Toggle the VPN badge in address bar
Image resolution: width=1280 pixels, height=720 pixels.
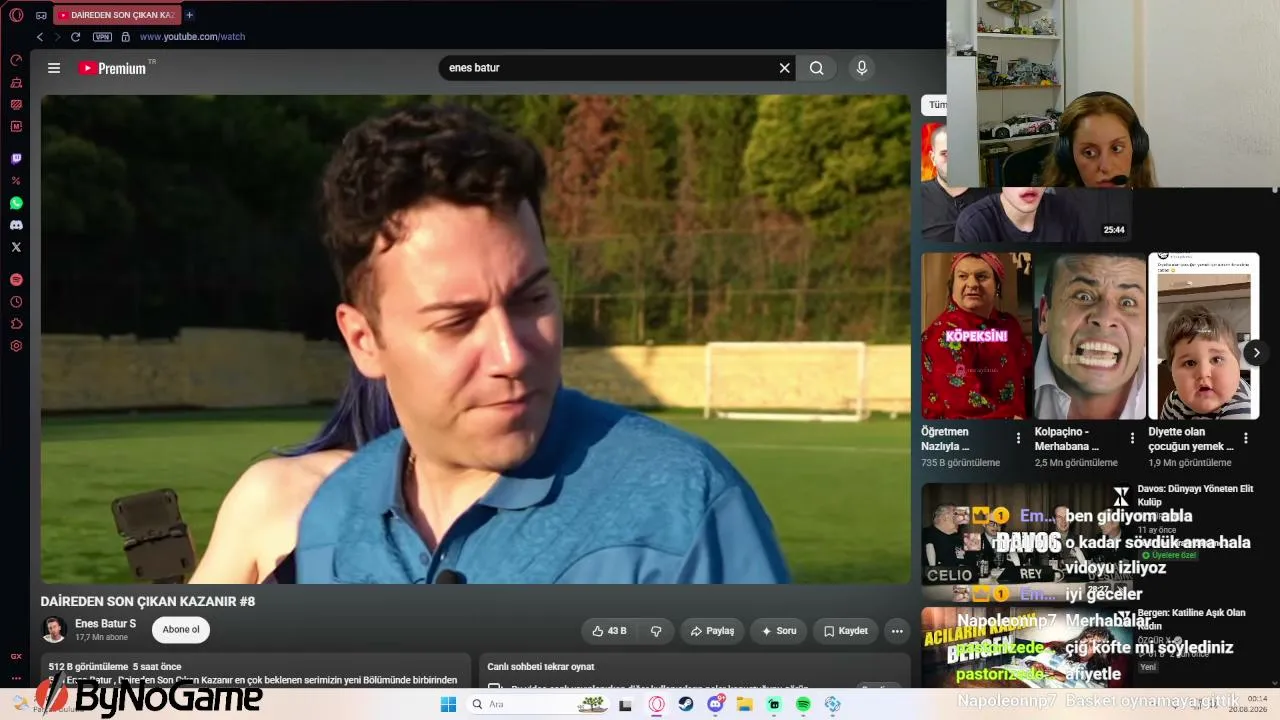102,37
